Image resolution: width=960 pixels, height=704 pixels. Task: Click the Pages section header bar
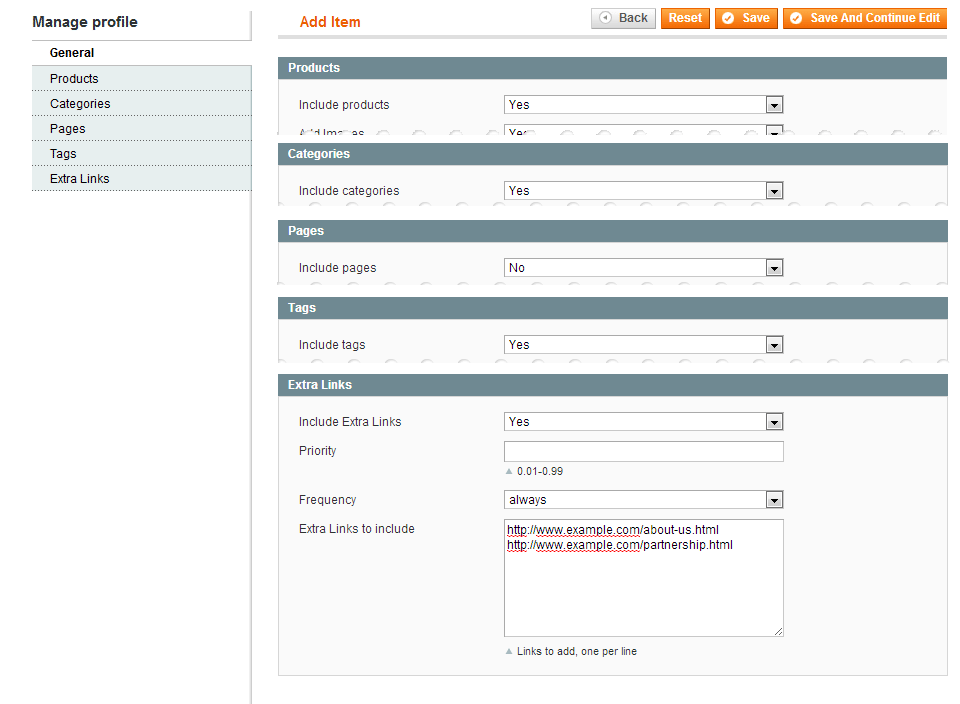point(612,231)
